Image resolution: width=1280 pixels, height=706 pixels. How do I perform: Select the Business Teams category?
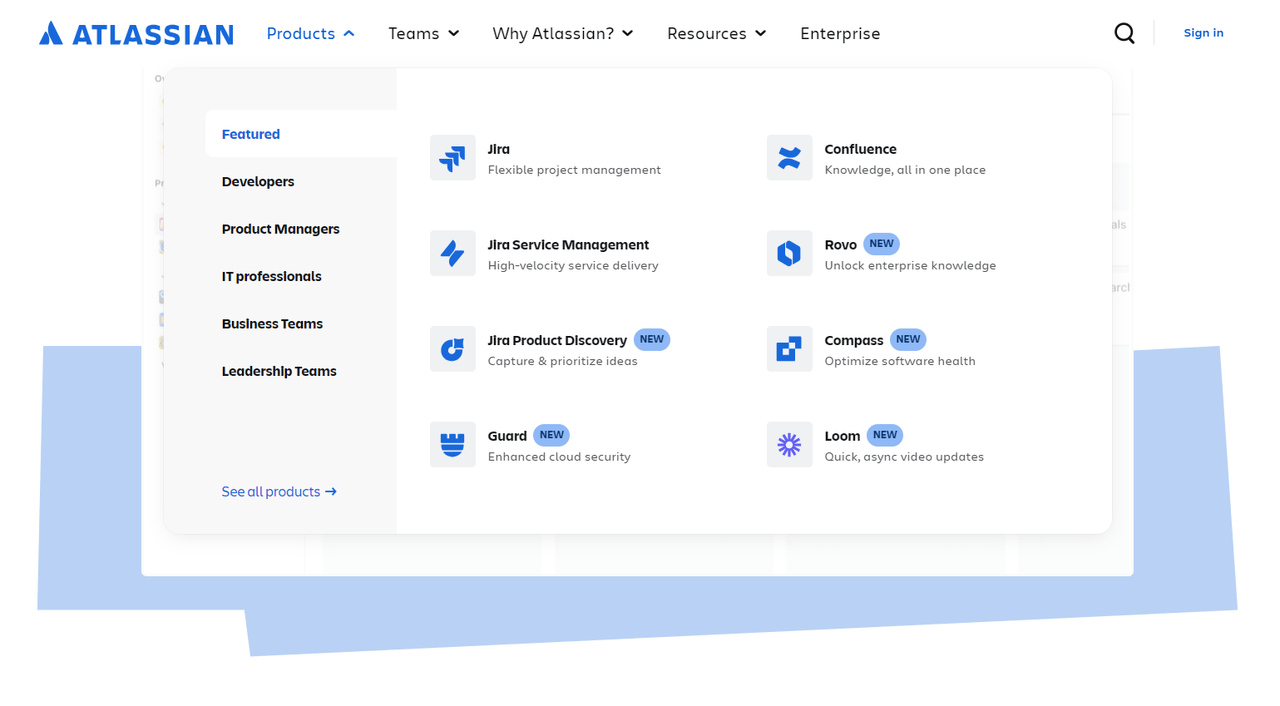272,323
